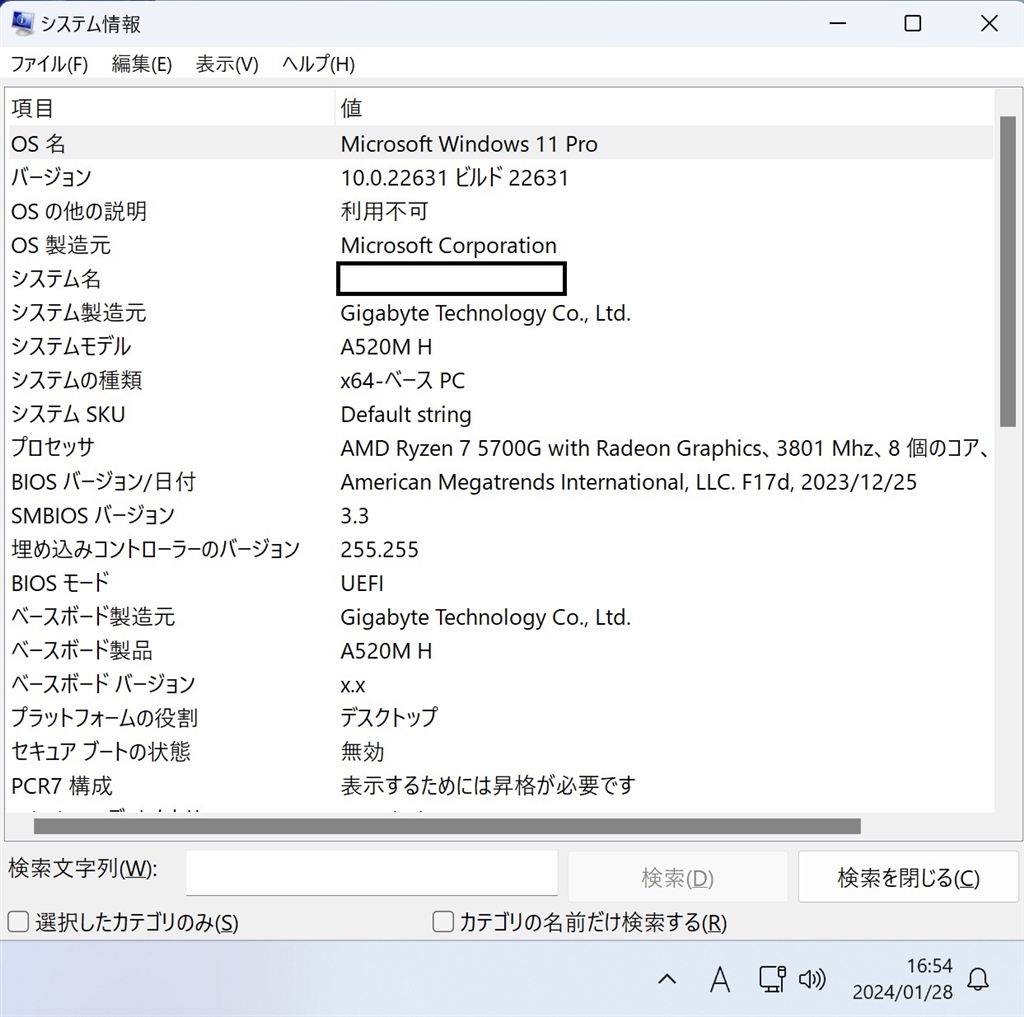
Task: Open the 表示(V) menu
Action: point(227,64)
